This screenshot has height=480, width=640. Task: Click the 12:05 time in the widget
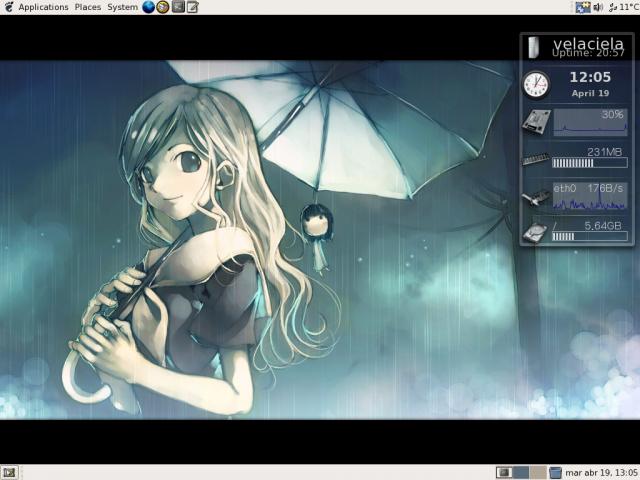point(590,77)
